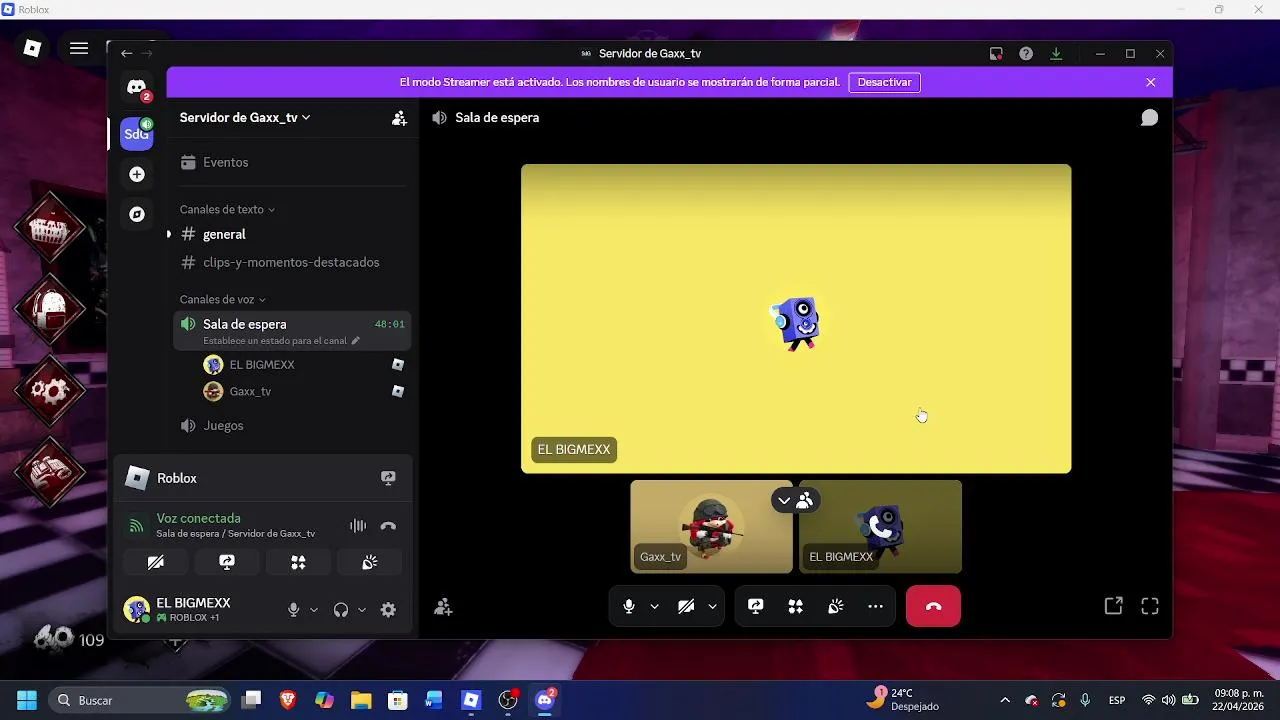Launch activities from call control bar

796,606
